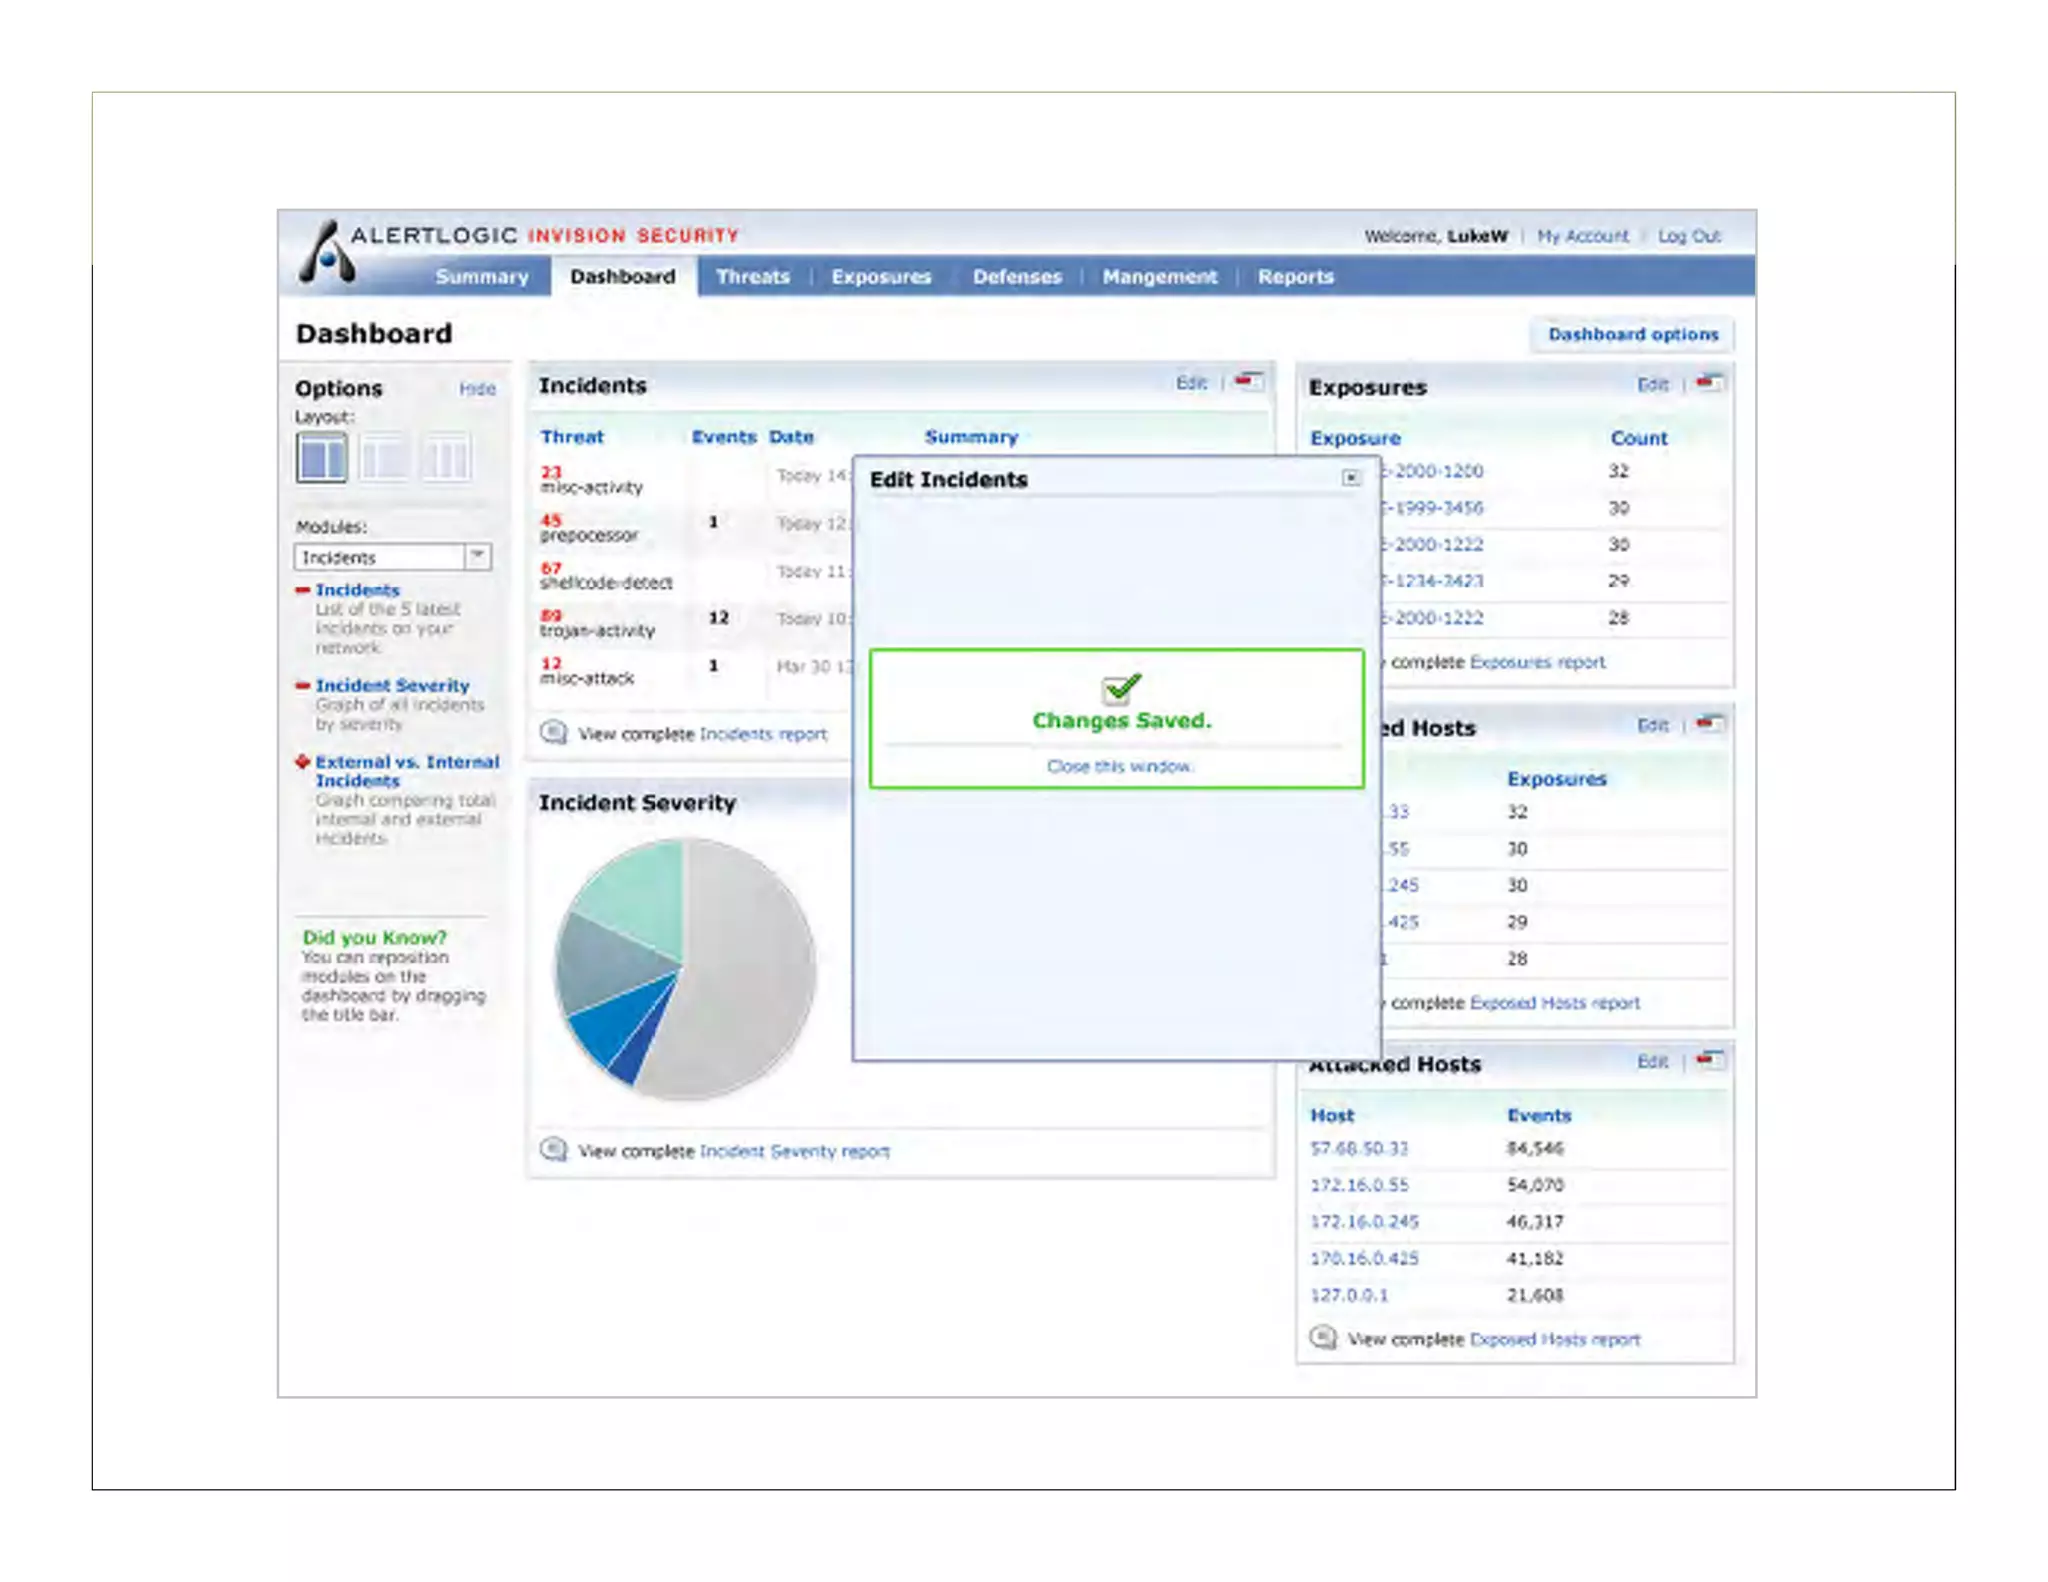Click the Exposures module remove flag icon
2048x1582 pixels.
[x=1709, y=383]
